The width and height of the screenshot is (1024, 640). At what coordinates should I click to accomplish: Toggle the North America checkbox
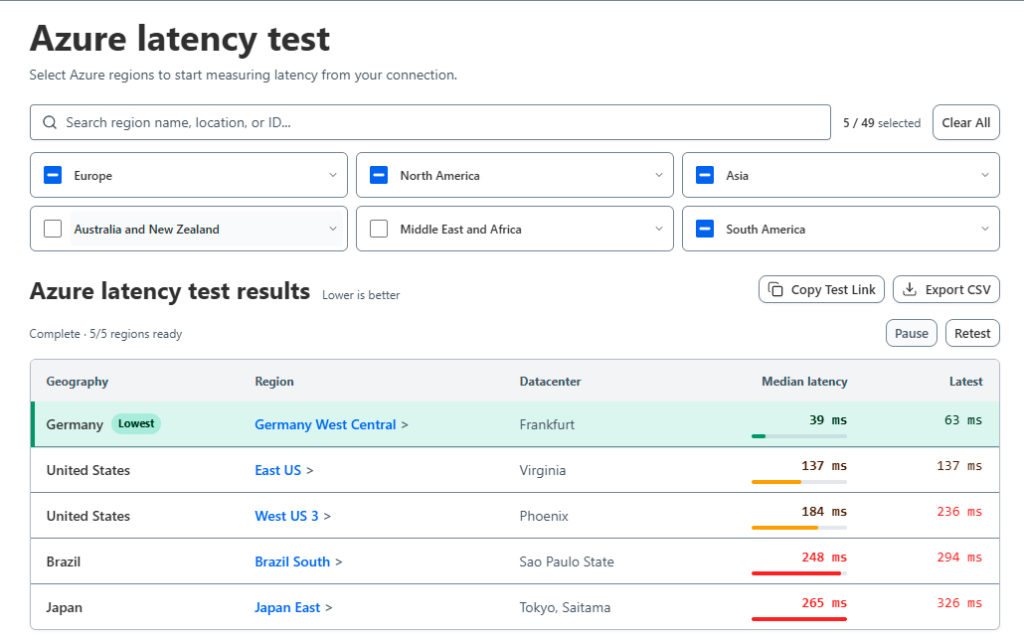click(379, 175)
